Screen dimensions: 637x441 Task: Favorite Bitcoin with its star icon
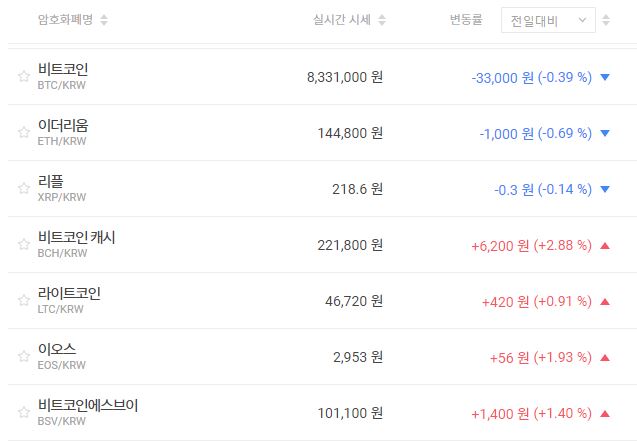pyautogui.click(x=24, y=77)
